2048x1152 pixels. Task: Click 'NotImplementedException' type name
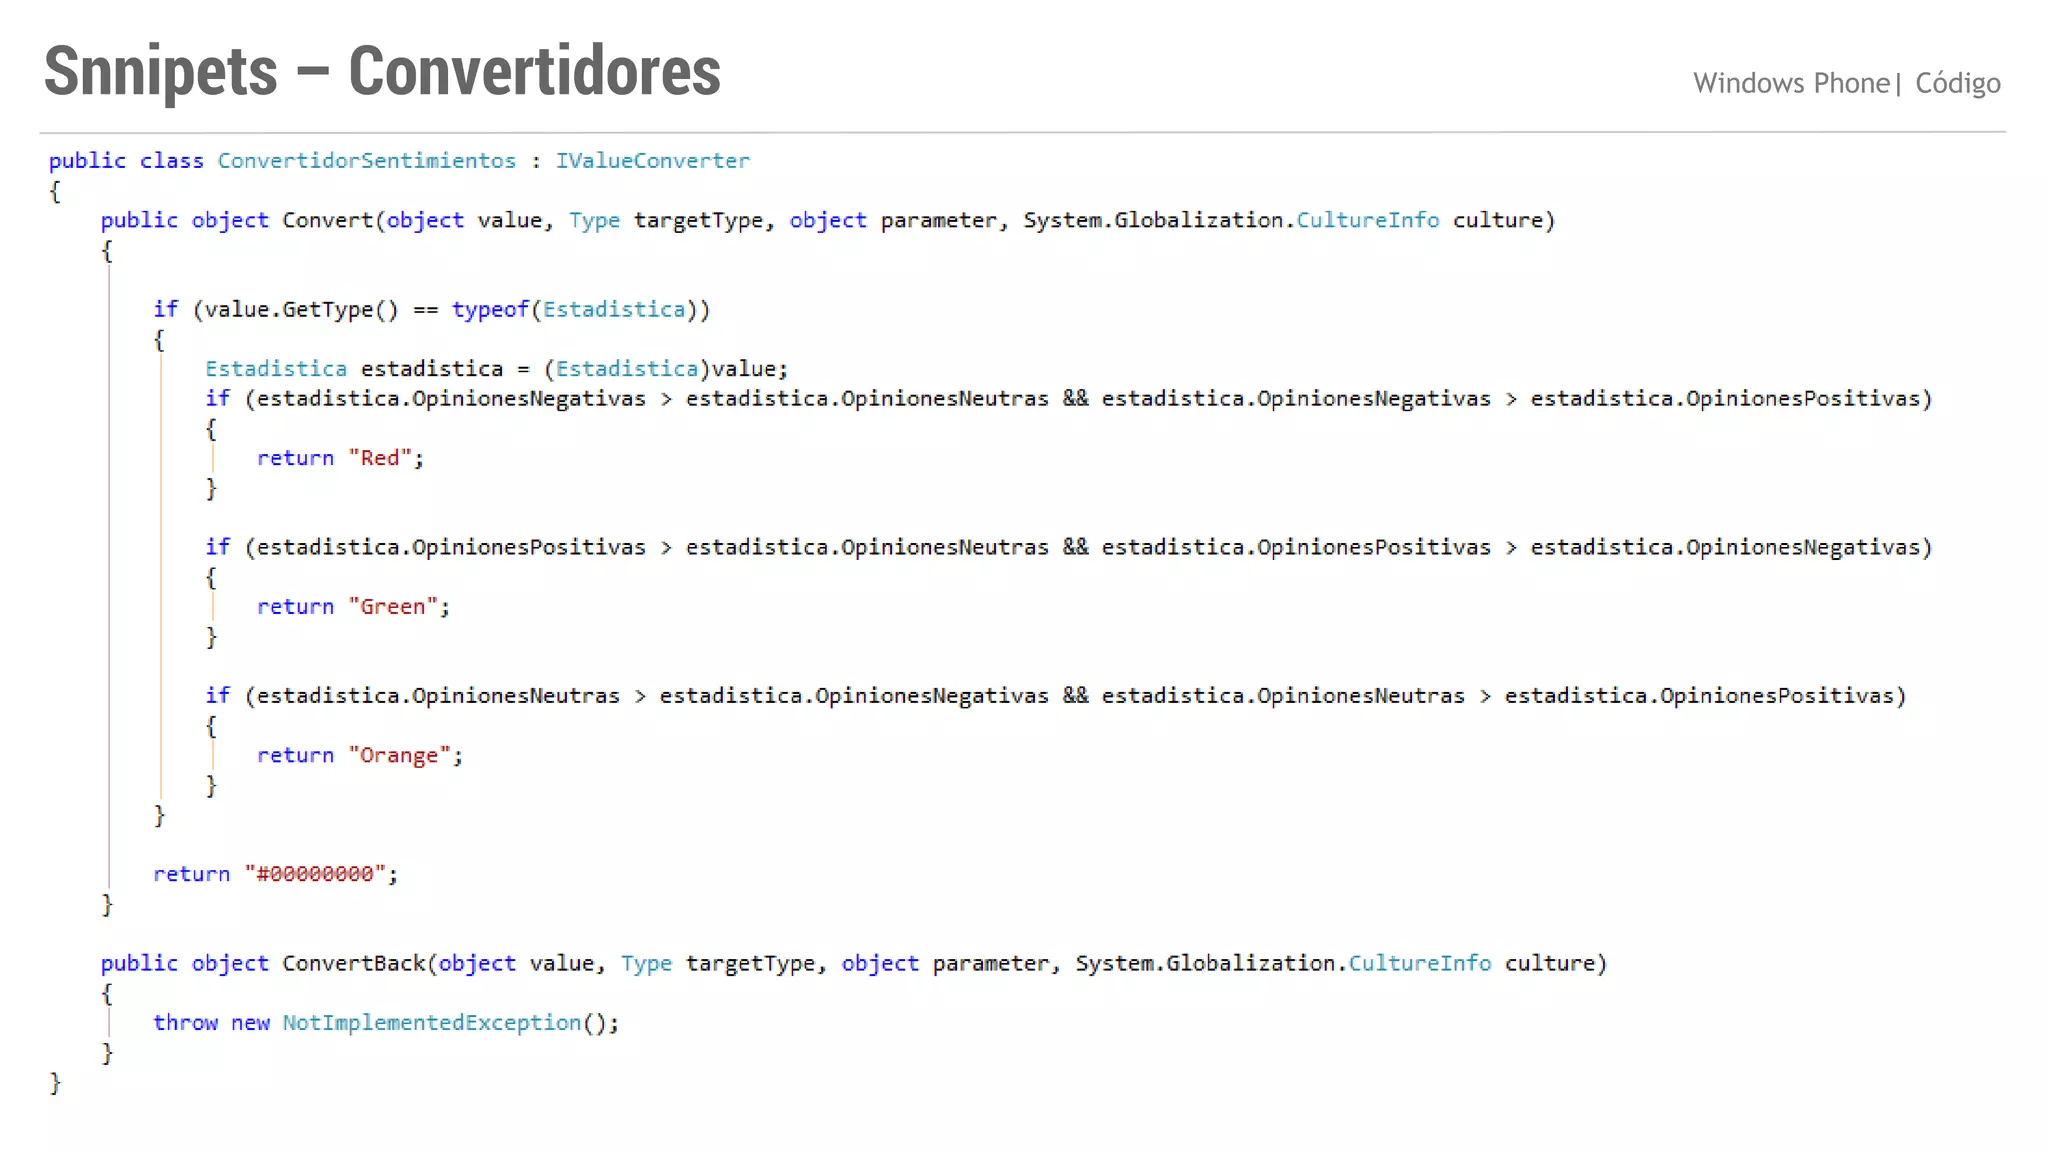pyautogui.click(x=431, y=1022)
